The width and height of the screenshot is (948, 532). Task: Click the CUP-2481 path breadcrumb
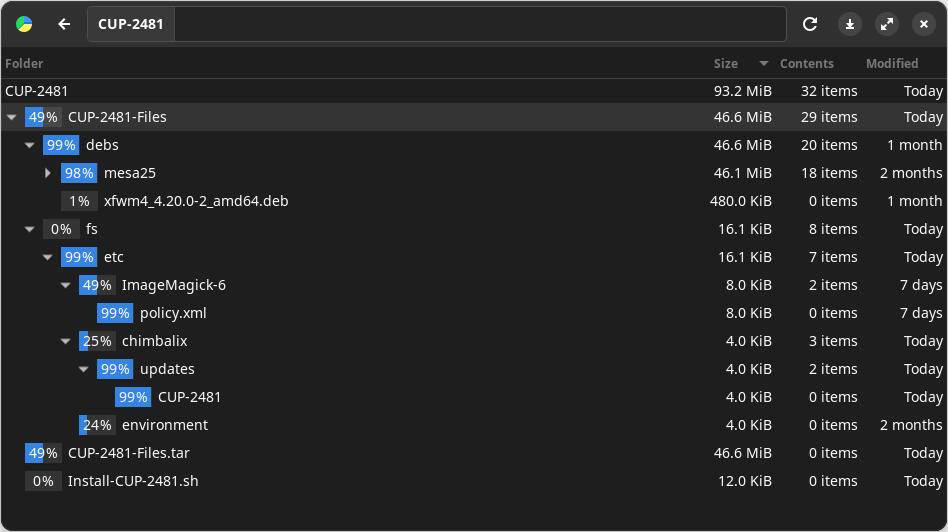click(x=131, y=24)
